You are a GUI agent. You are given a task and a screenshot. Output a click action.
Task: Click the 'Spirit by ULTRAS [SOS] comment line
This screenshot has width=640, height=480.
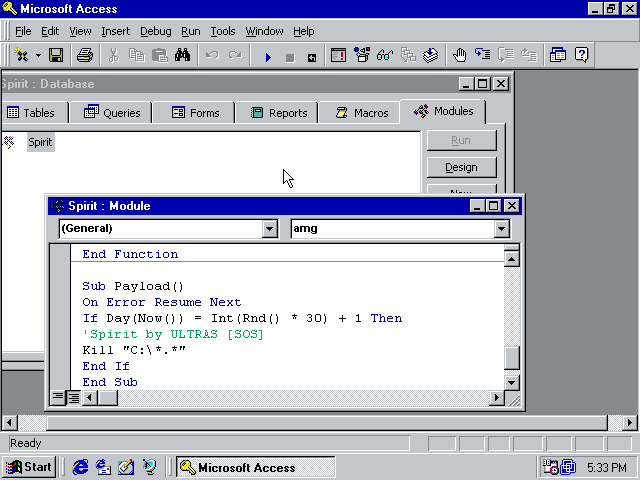point(173,334)
